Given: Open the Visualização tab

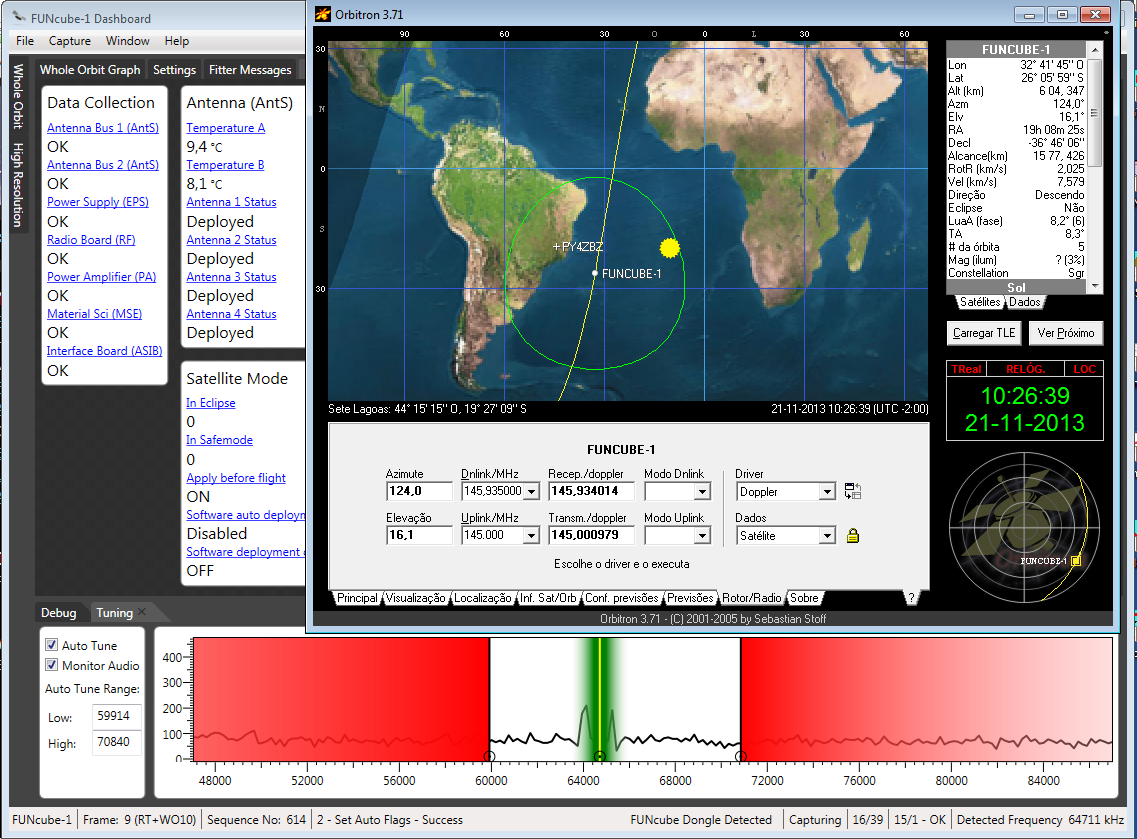Looking at the screenshot, I should (x=415, y=598).
